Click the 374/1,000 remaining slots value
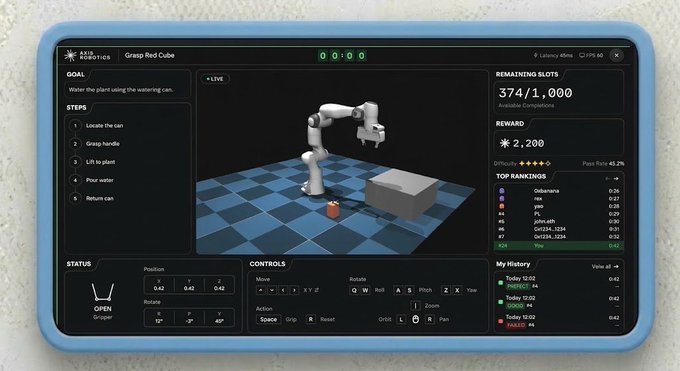 click(535, 93)
